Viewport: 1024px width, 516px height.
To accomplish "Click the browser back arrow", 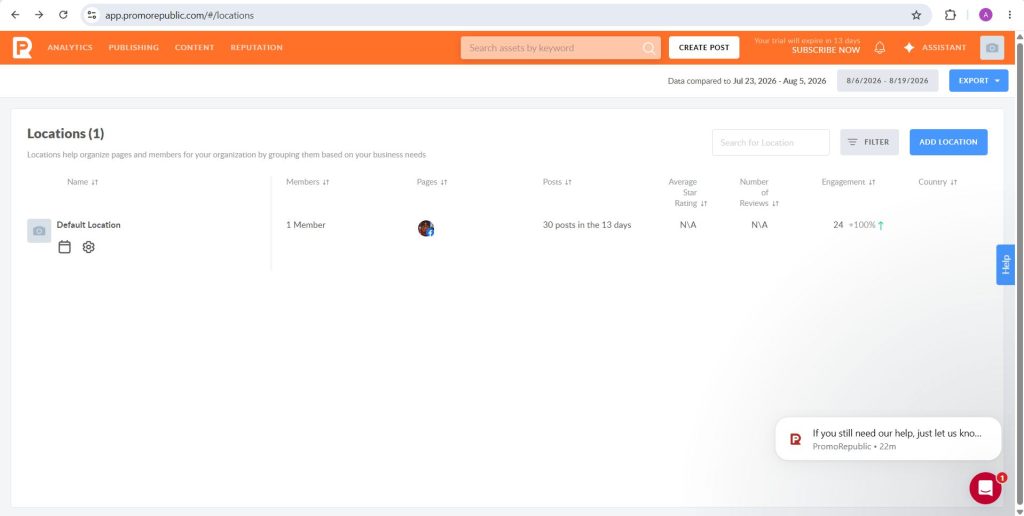I will coord(15,15).
